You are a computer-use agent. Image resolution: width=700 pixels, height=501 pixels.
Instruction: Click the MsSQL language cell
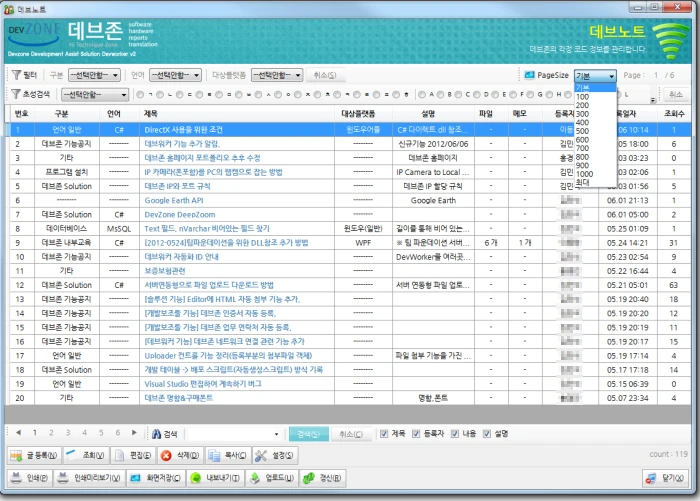[119, 229]
